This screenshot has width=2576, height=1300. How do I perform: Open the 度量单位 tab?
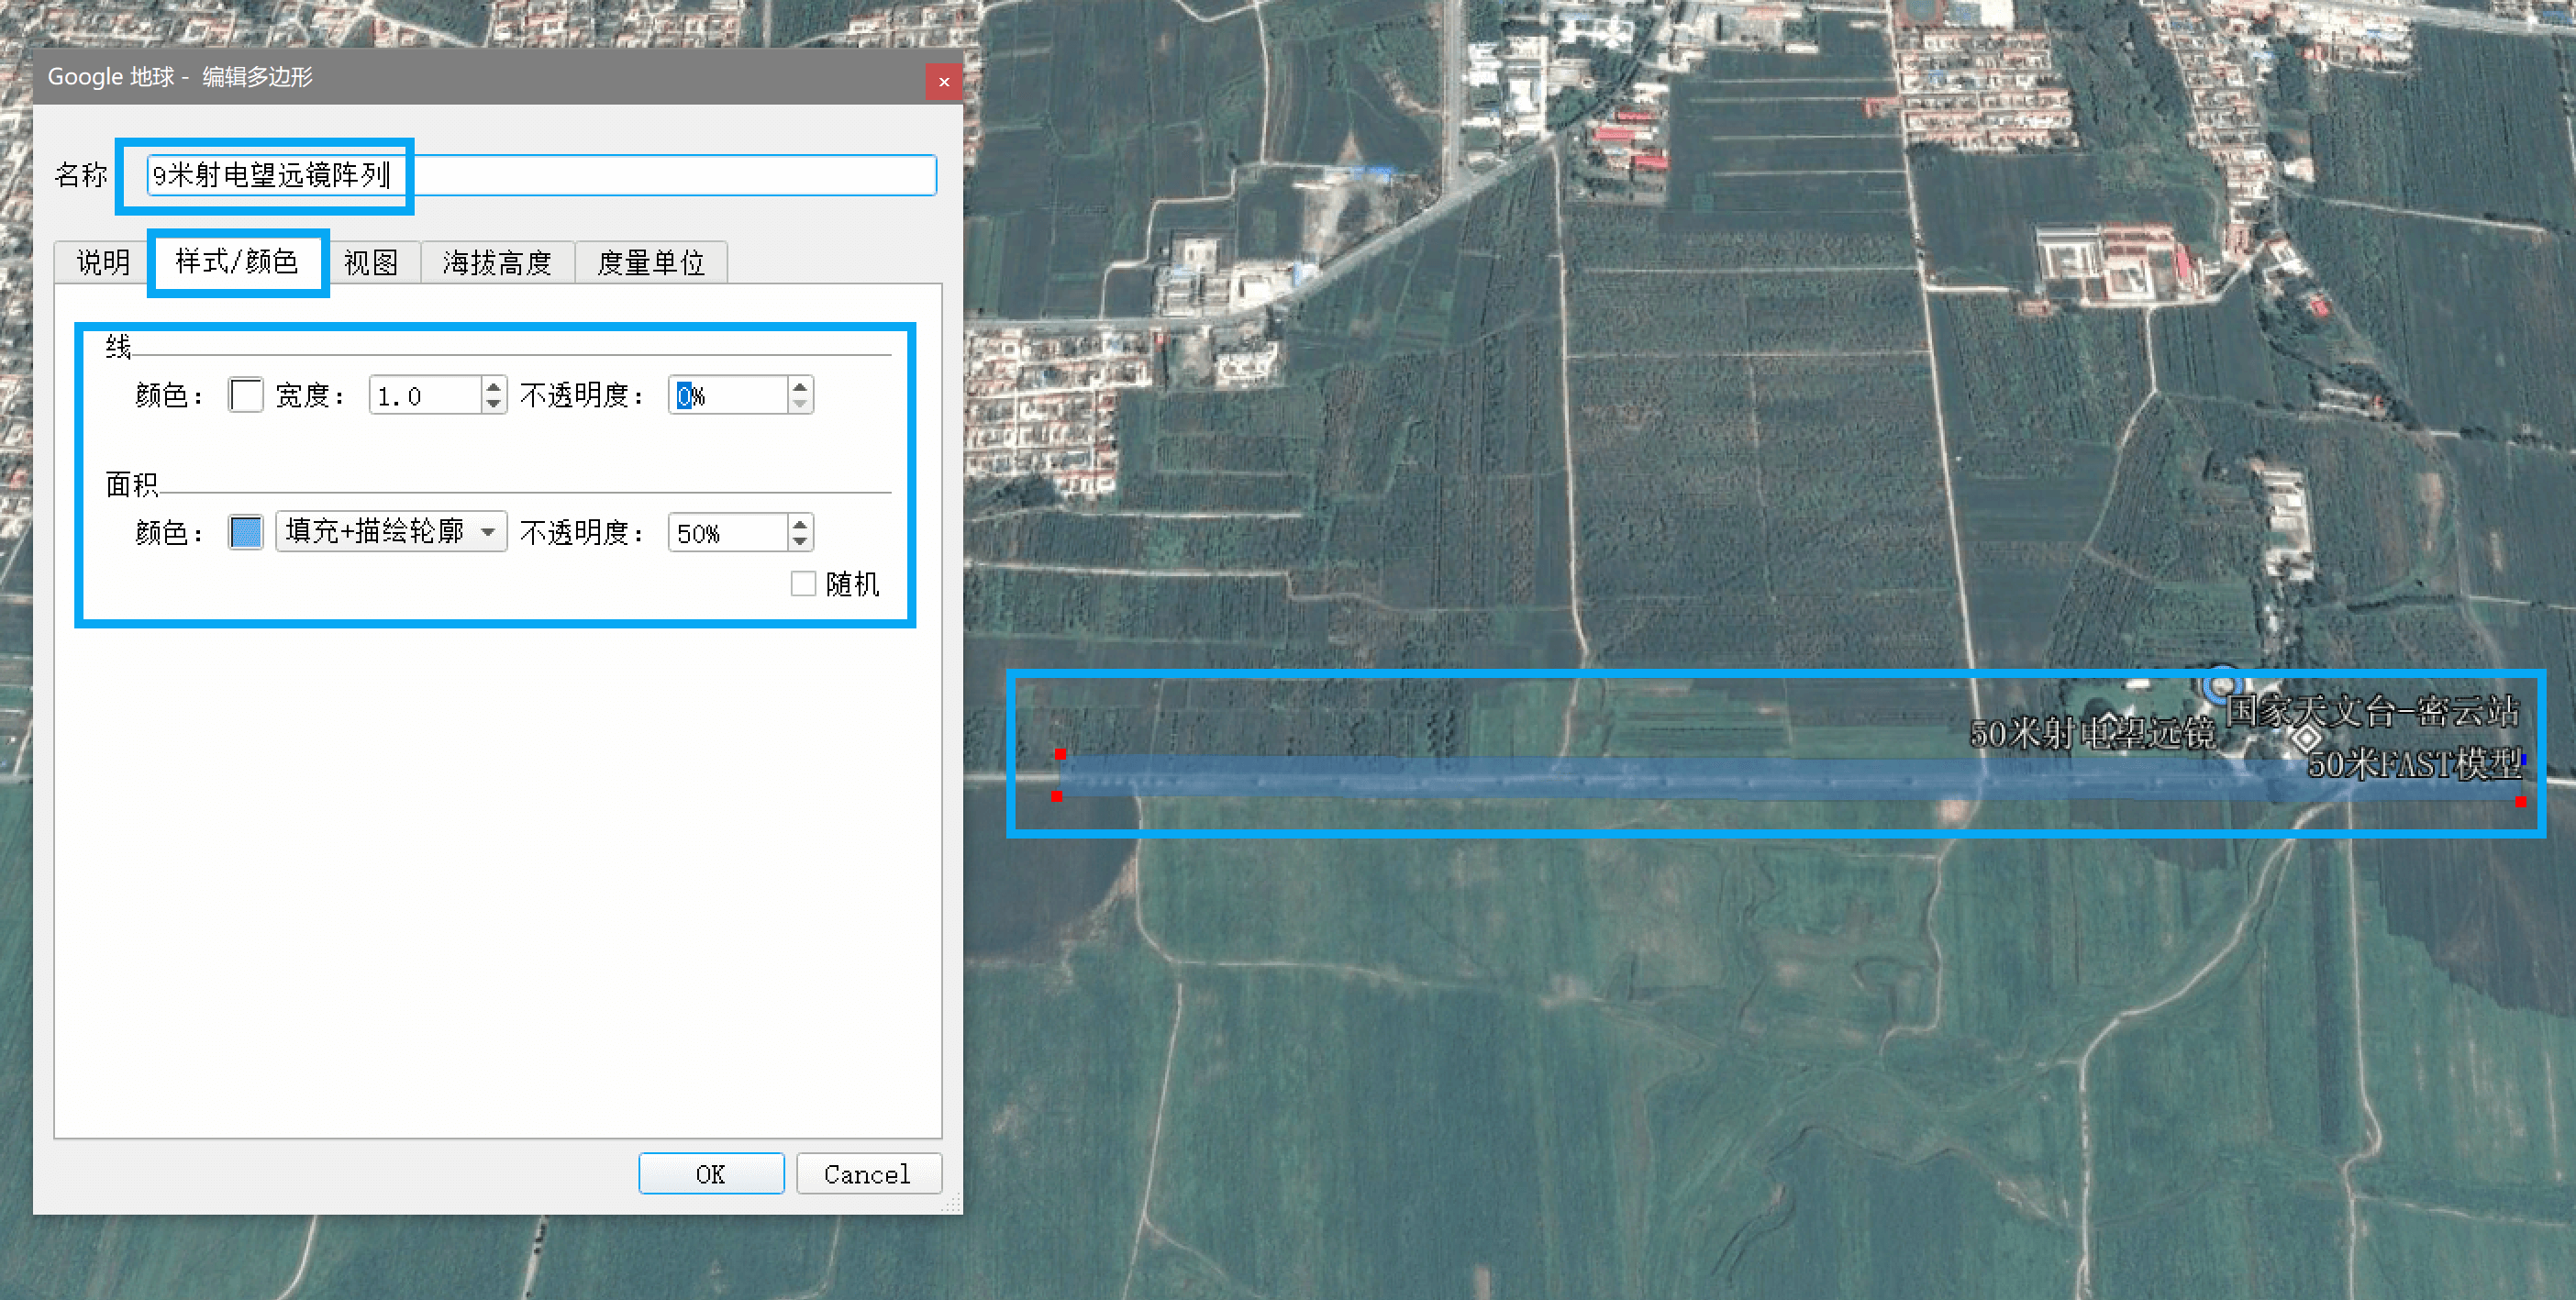[x=650, y=263]
